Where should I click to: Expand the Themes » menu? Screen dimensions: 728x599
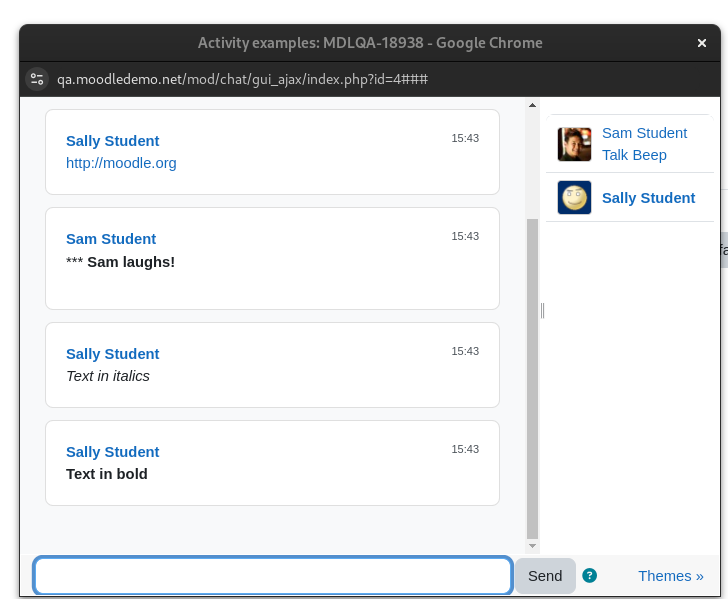(x=670, y=576)
